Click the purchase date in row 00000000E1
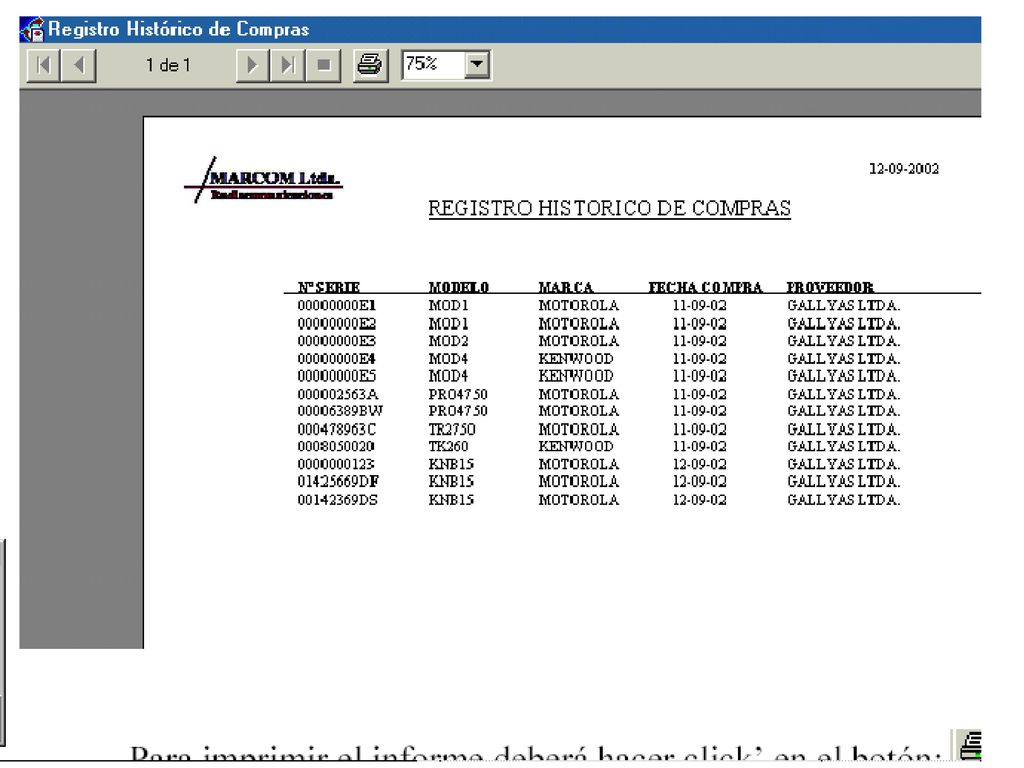The height and width of the screenshot is (768, 1024). pos(699,306)
